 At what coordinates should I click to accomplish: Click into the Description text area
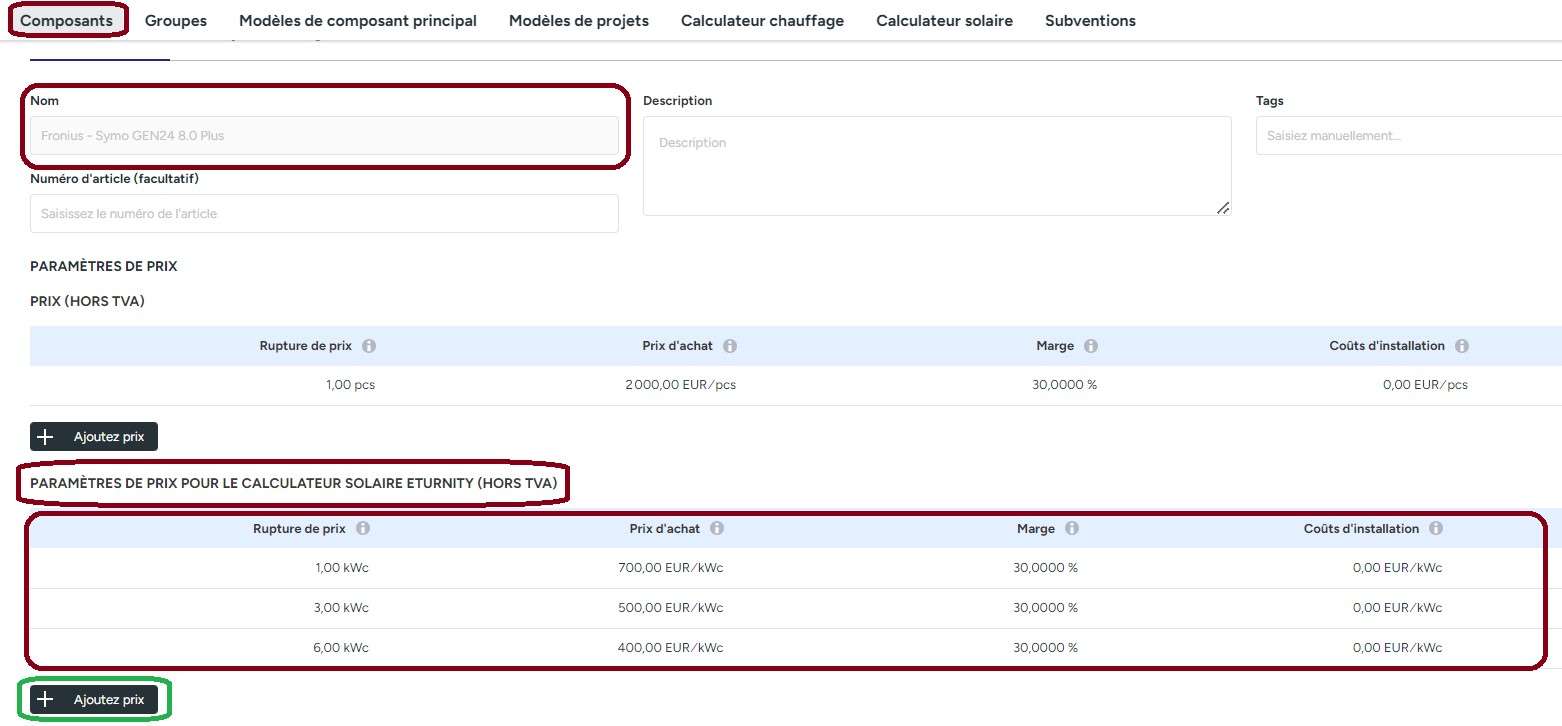[936, 166]
